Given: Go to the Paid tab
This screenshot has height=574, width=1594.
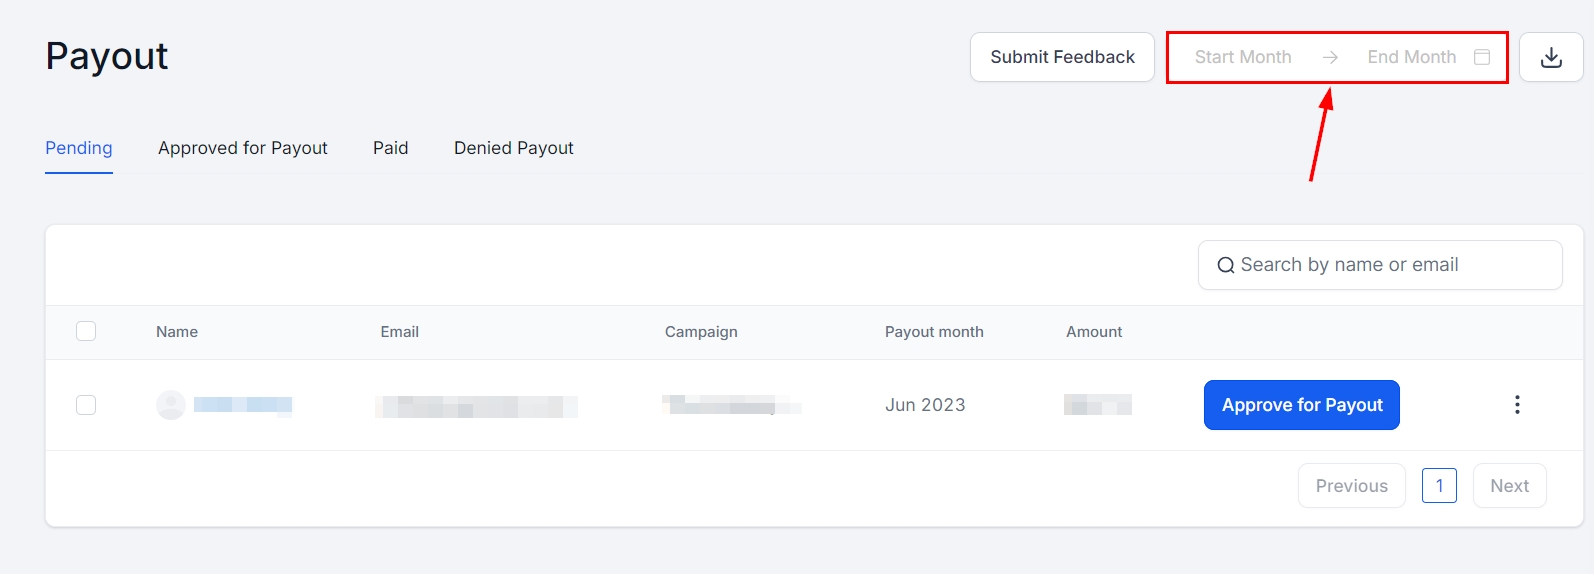Looking at the screenshot, I should pyautogui.click(x=391, y=148).
